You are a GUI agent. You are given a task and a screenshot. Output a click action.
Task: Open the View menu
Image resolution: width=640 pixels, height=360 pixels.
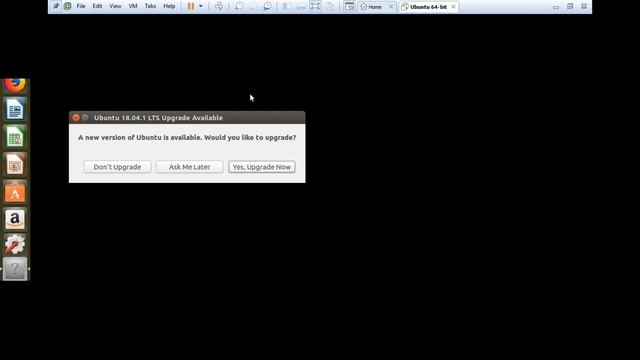pyautogui.click(x=115, y=6)
